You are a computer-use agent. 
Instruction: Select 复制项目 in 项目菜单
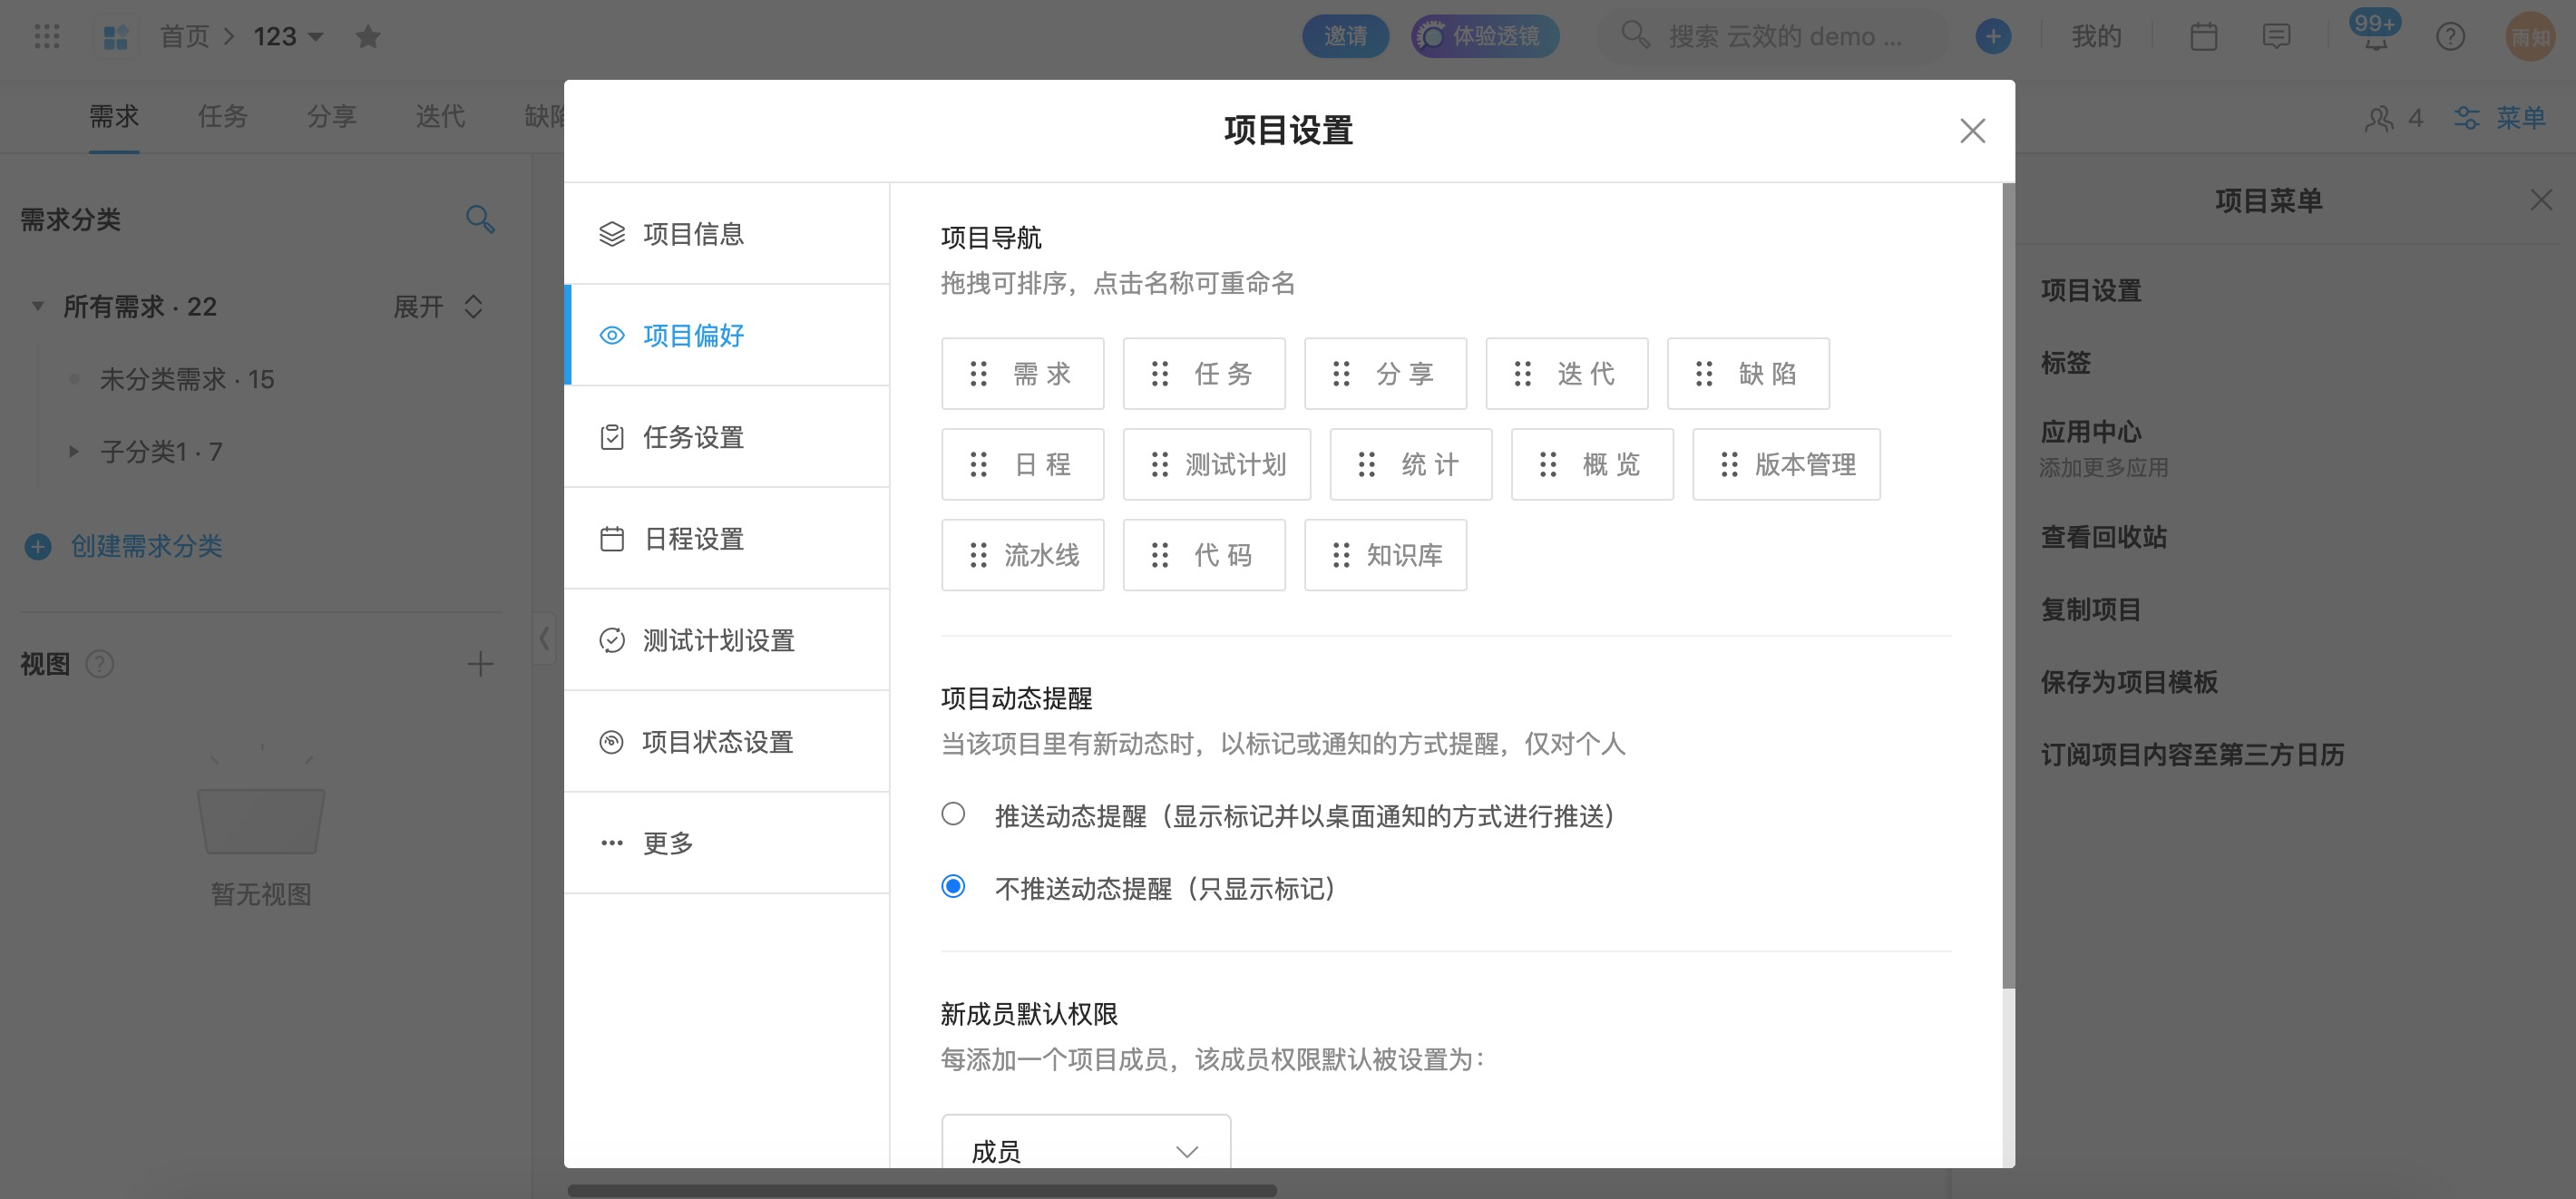(2091, 610)
